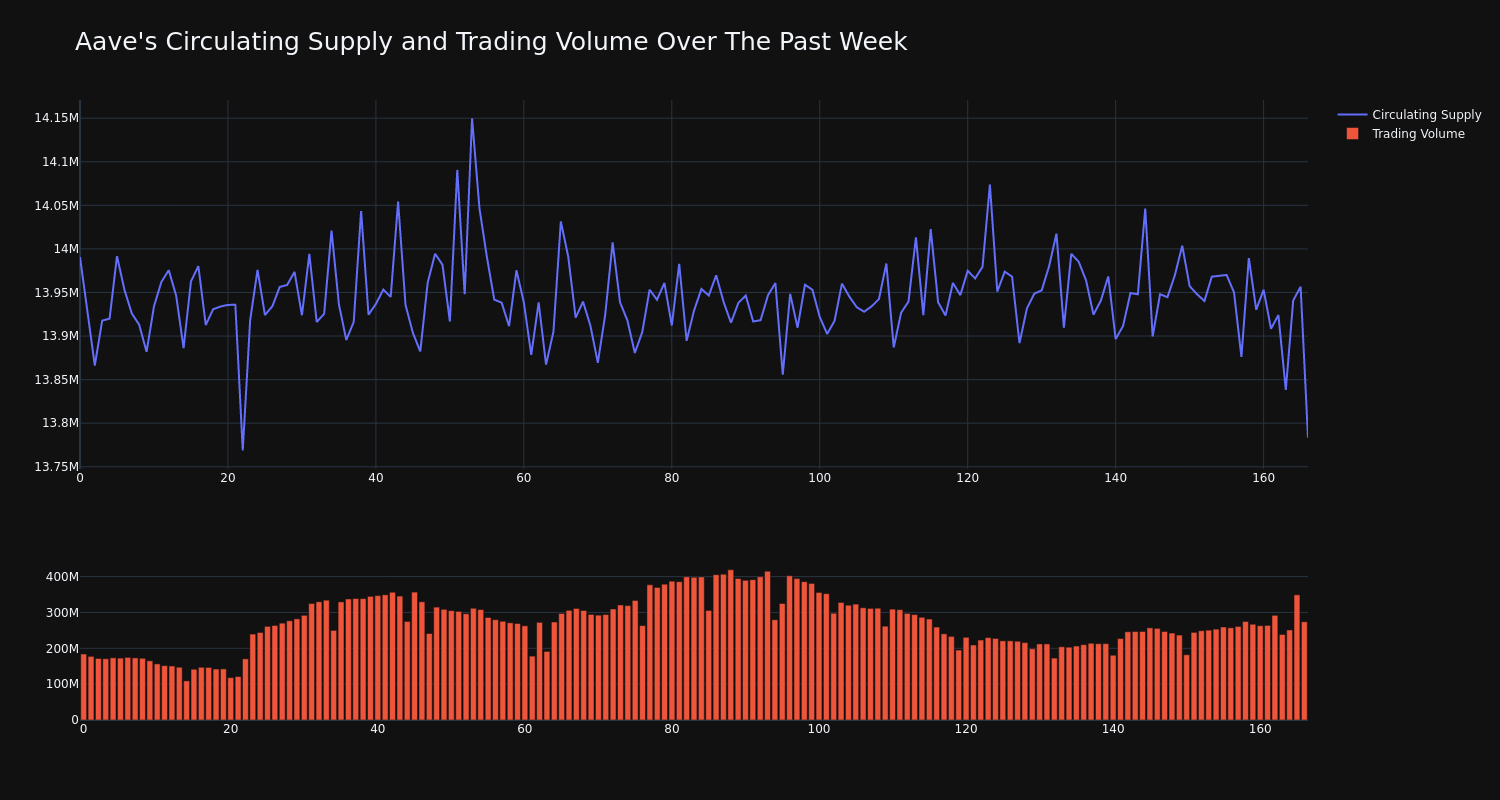Click the chart title about Aave's supply
The width and height of the screenshot is (1500, 800).
pyautogui.click(x=491, y=42)
